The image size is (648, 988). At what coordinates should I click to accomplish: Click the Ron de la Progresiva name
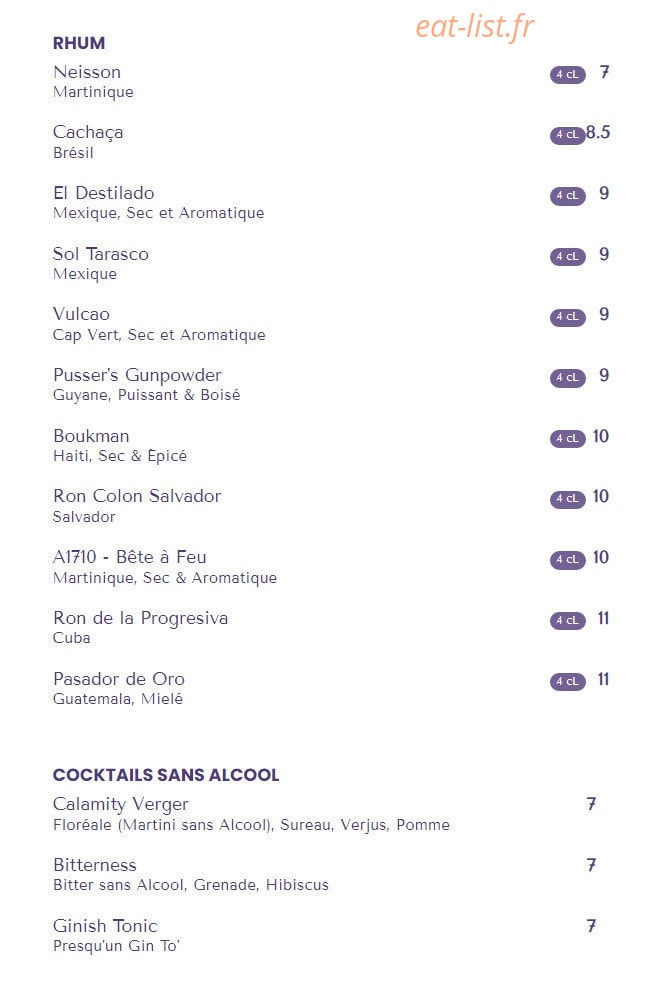tap(140, 618)
